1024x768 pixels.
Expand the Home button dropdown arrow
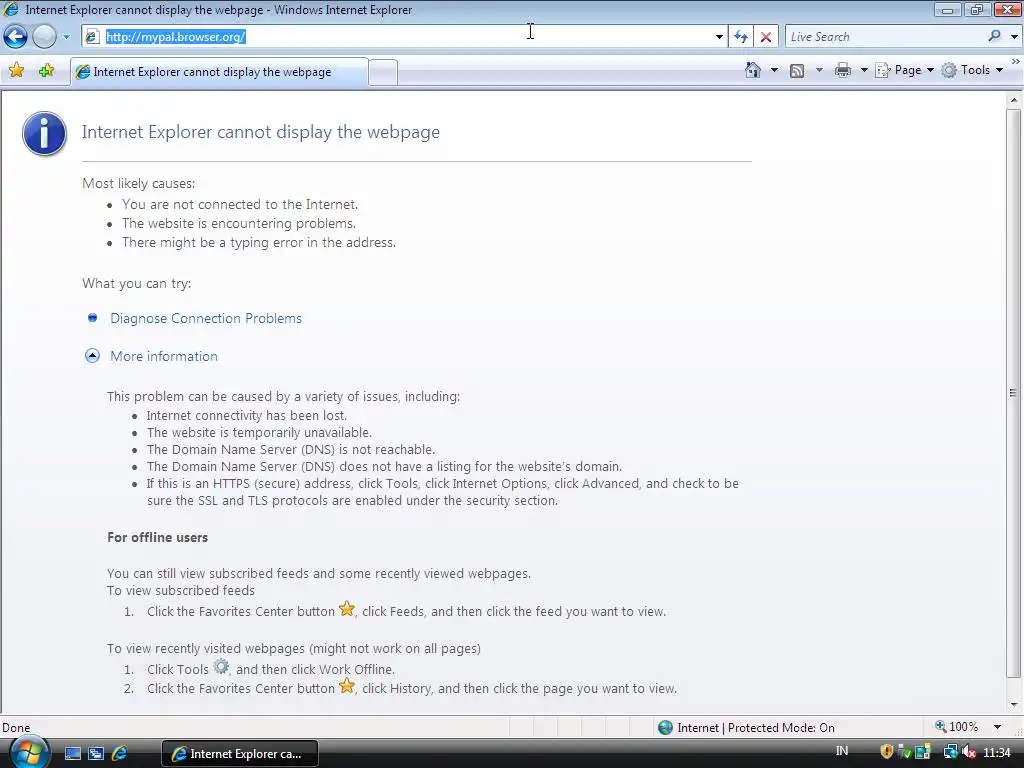774,70
